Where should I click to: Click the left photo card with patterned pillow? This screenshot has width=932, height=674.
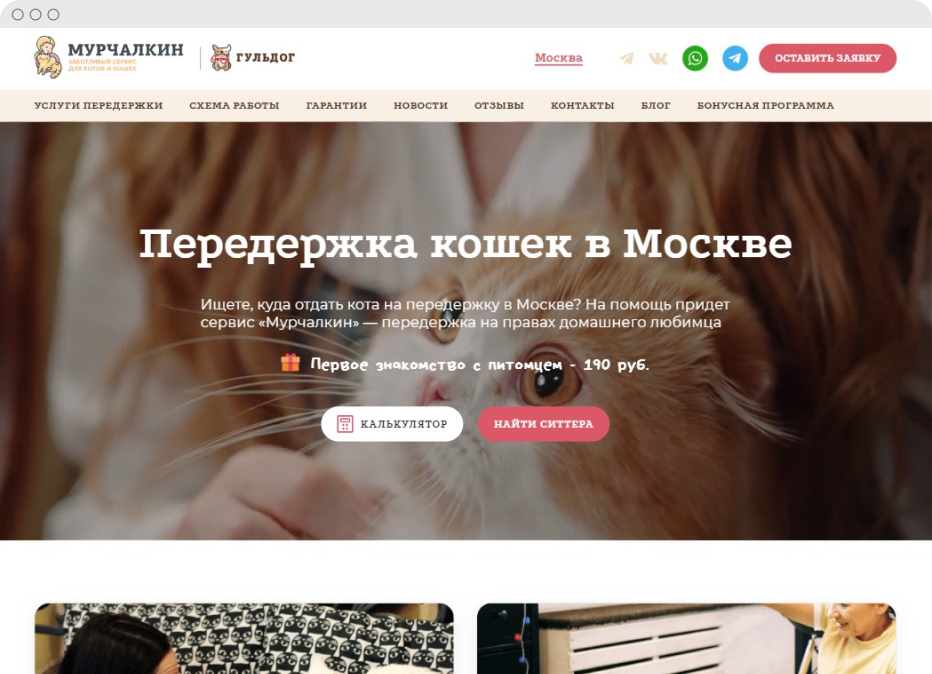pyautogui.click(x=244, y=638)
